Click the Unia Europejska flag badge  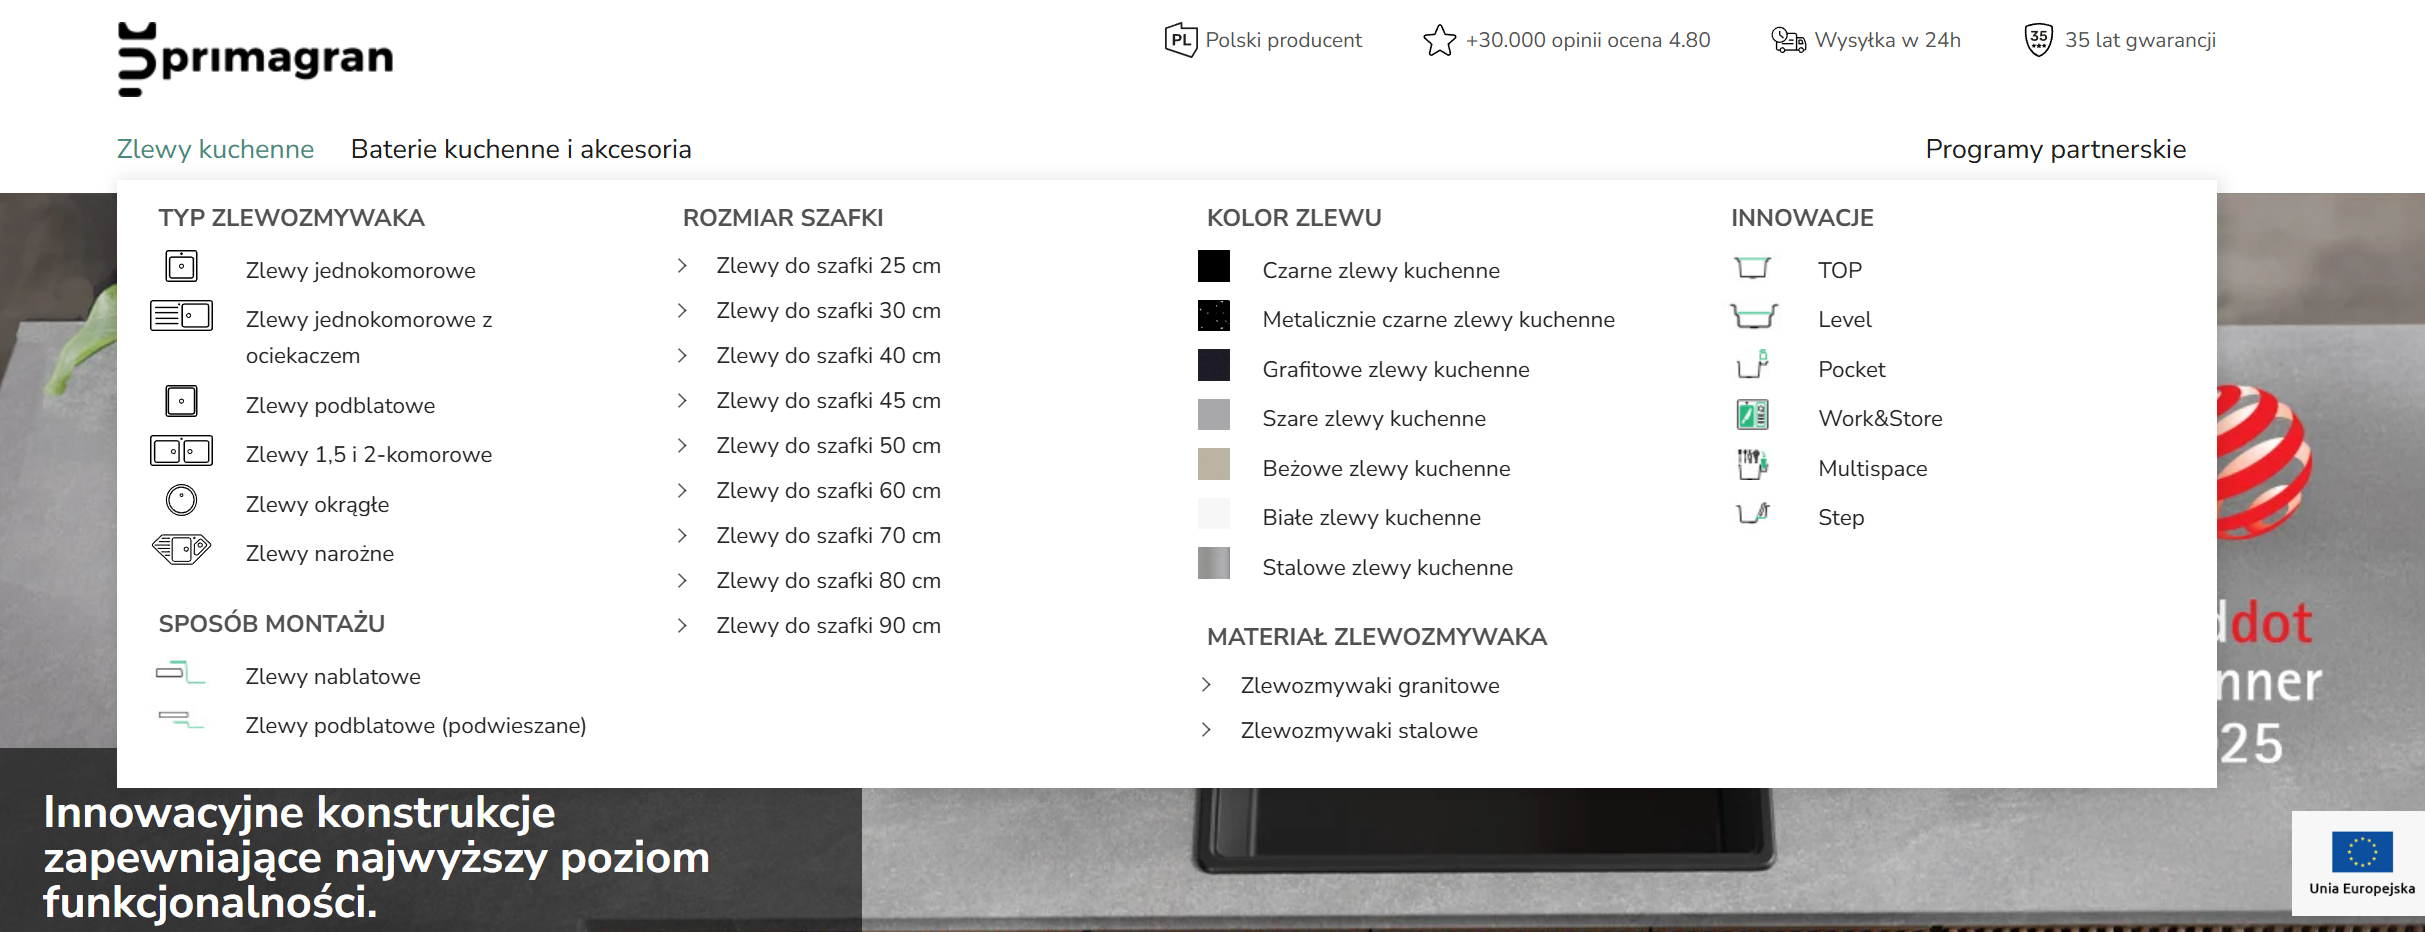coord(2361,862)
